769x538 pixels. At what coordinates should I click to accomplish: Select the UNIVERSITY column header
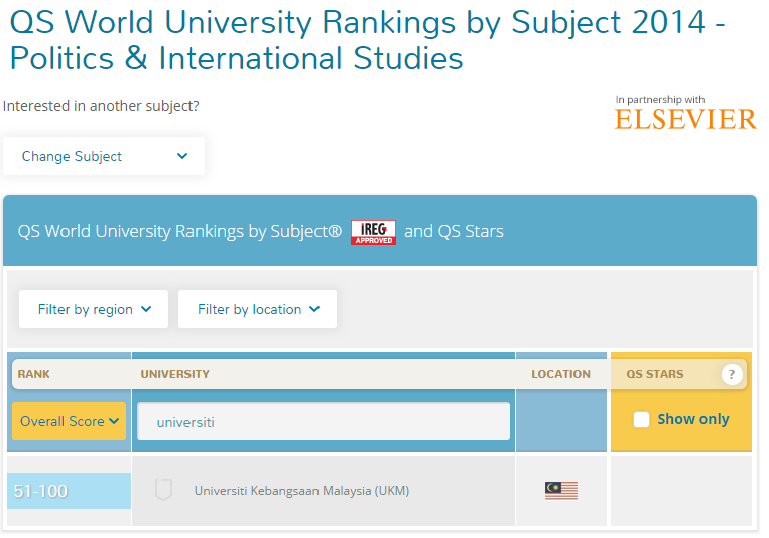click(175, 374)
